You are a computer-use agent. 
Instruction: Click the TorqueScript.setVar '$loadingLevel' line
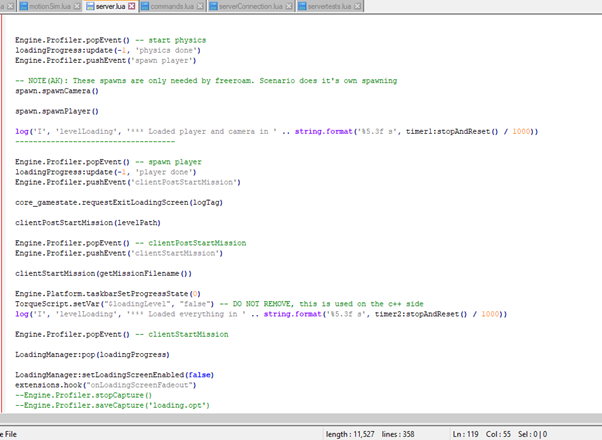click(x=219, y=304)
